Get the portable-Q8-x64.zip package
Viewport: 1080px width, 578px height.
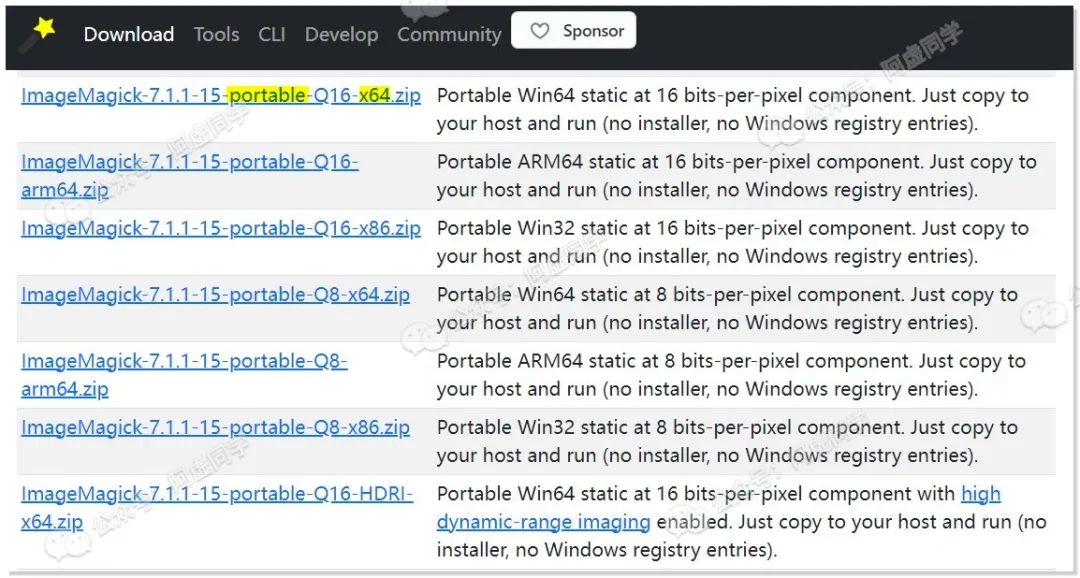215,295
